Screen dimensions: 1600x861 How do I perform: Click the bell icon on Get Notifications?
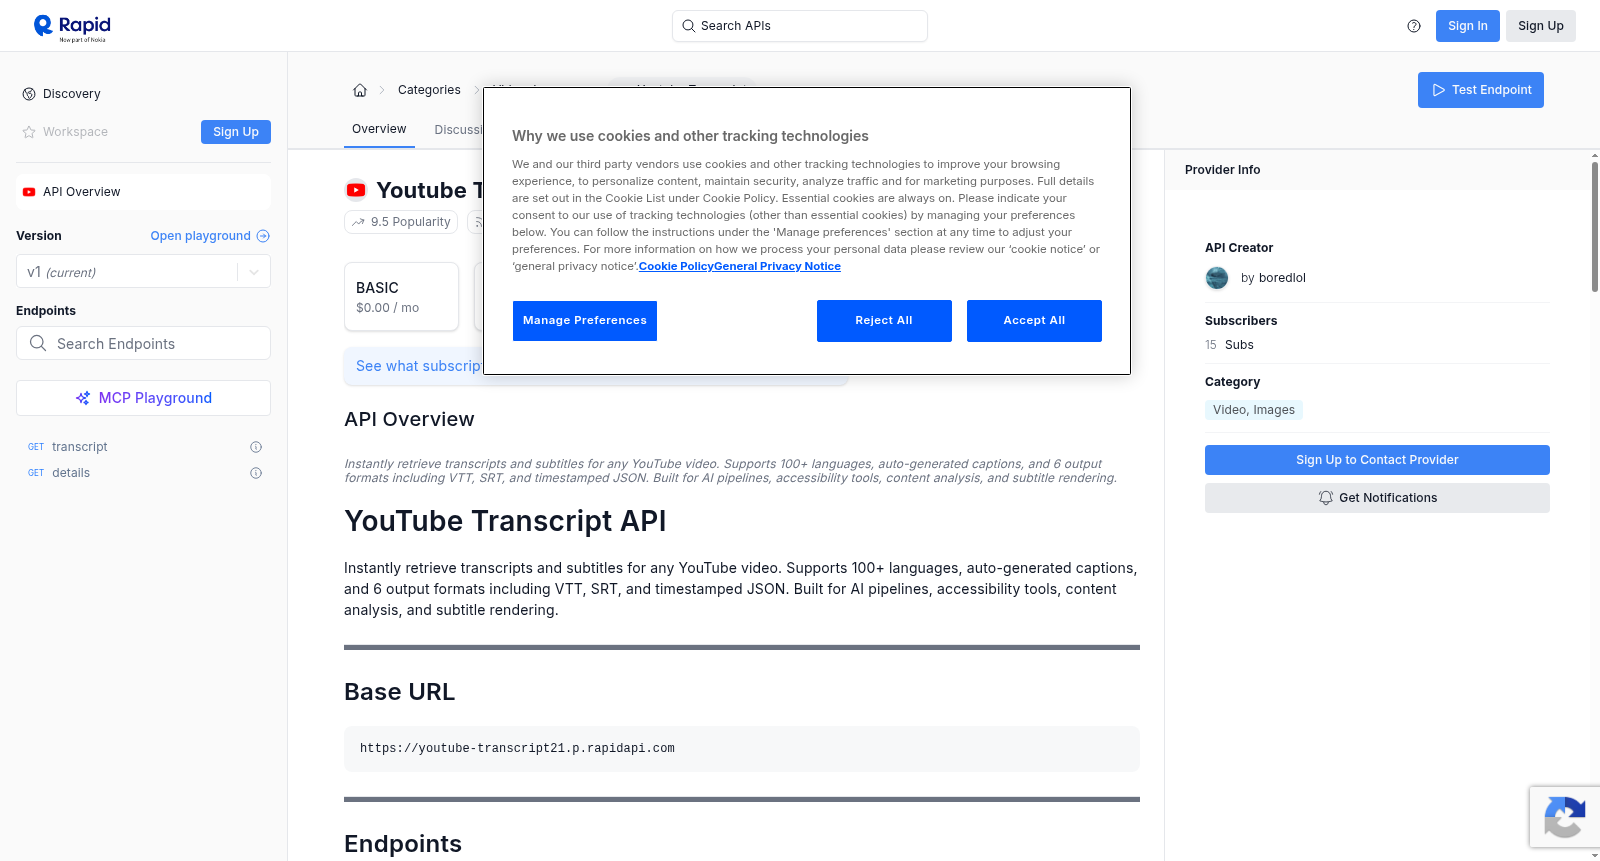point(1326,498)
